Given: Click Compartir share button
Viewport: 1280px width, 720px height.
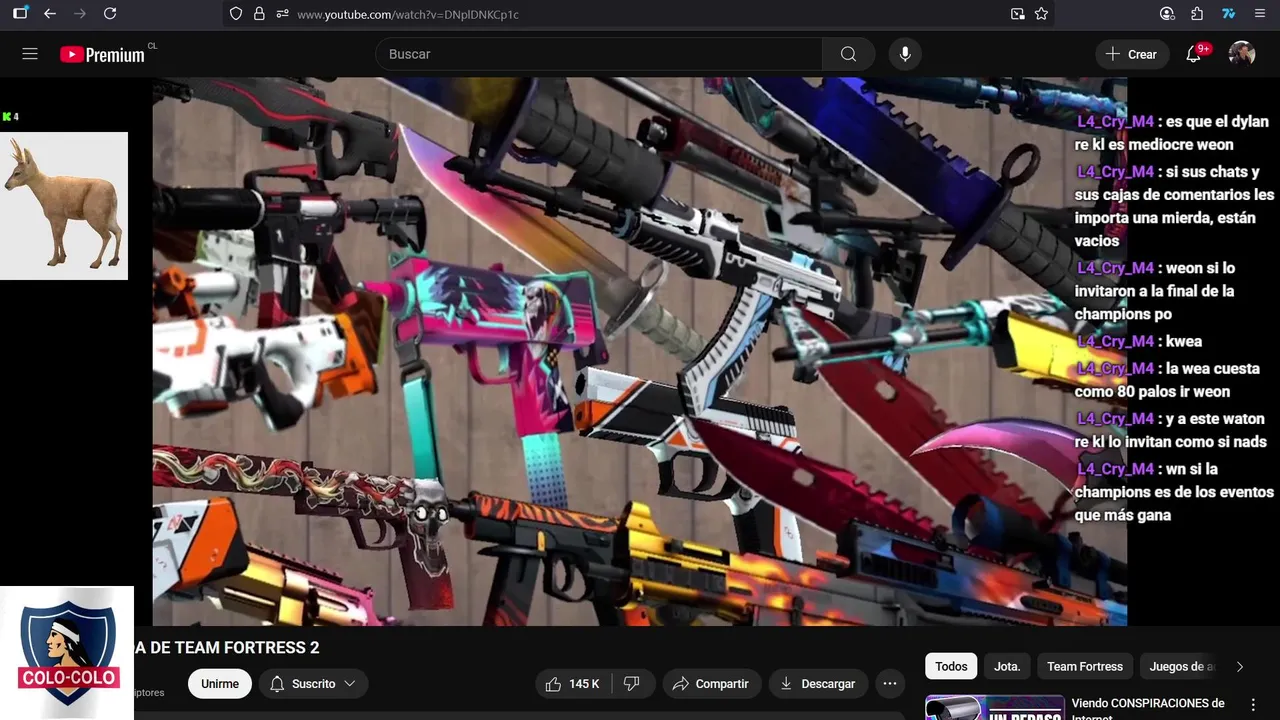Looking at the screenshot, I should [x=711, y=684].
